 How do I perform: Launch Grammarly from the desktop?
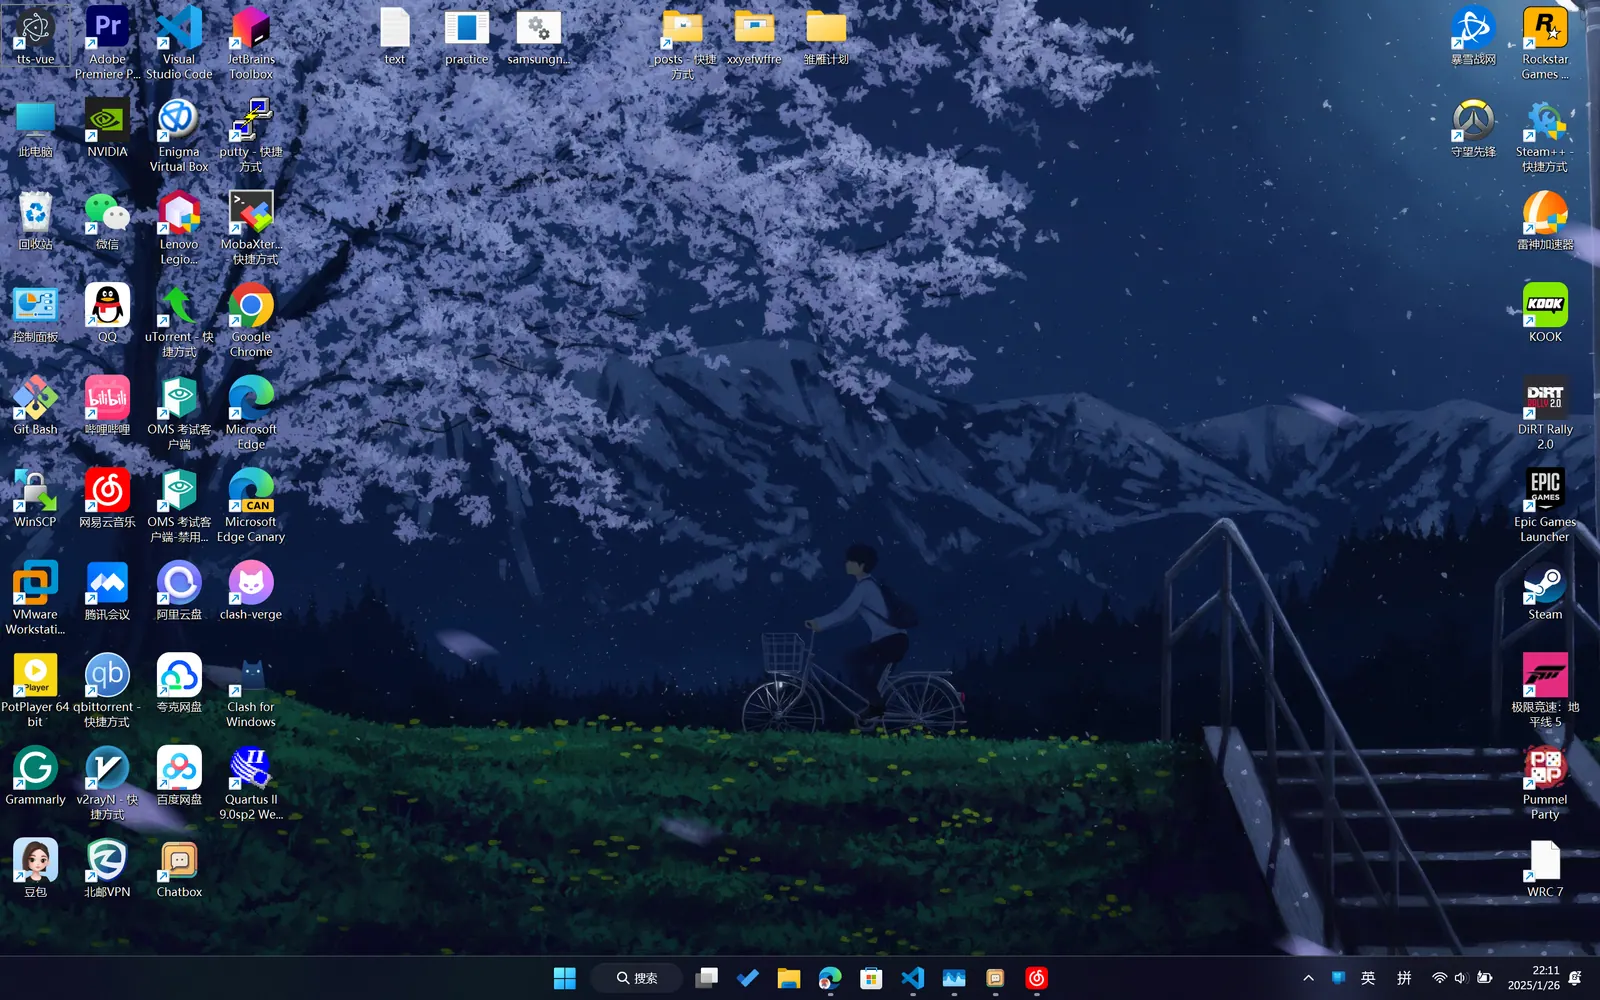coord(35,768)
